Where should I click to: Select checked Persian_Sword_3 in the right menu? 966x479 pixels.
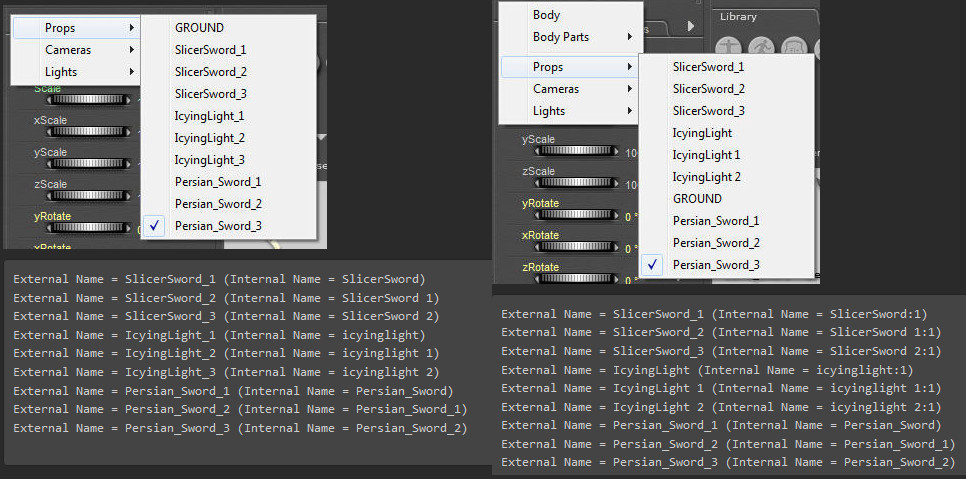(x=715, y=265)
